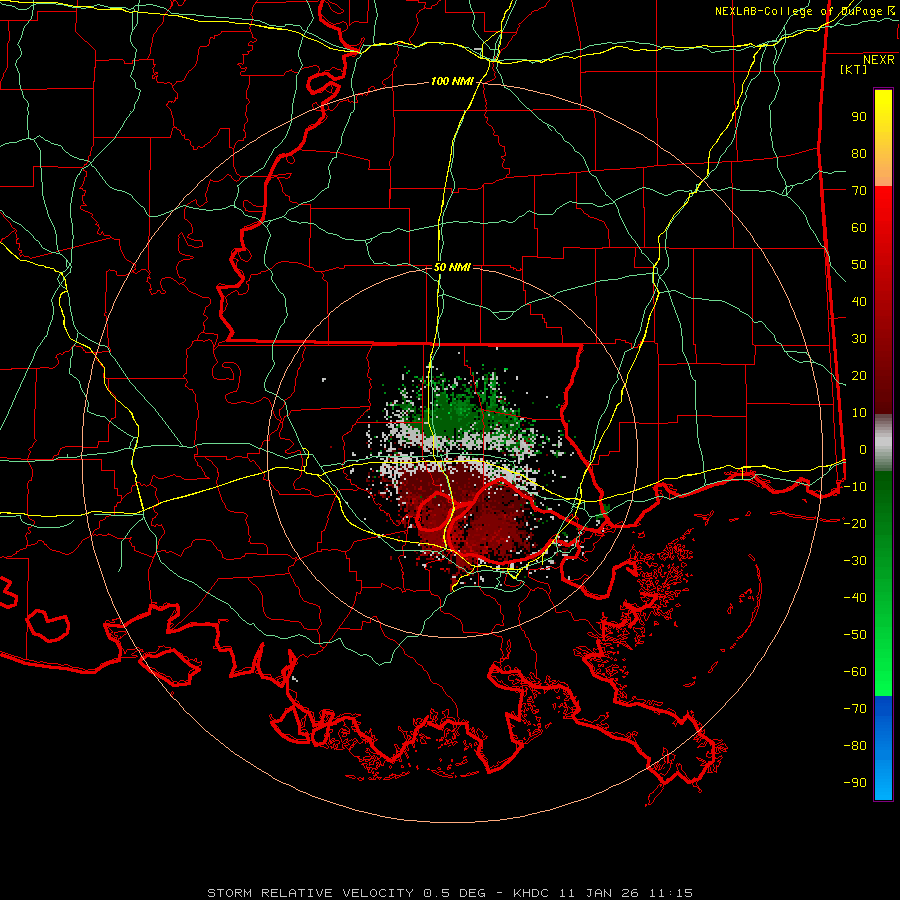Click the 10 value on the velocity scale
900x900 pixels.
tap(859, 413)
